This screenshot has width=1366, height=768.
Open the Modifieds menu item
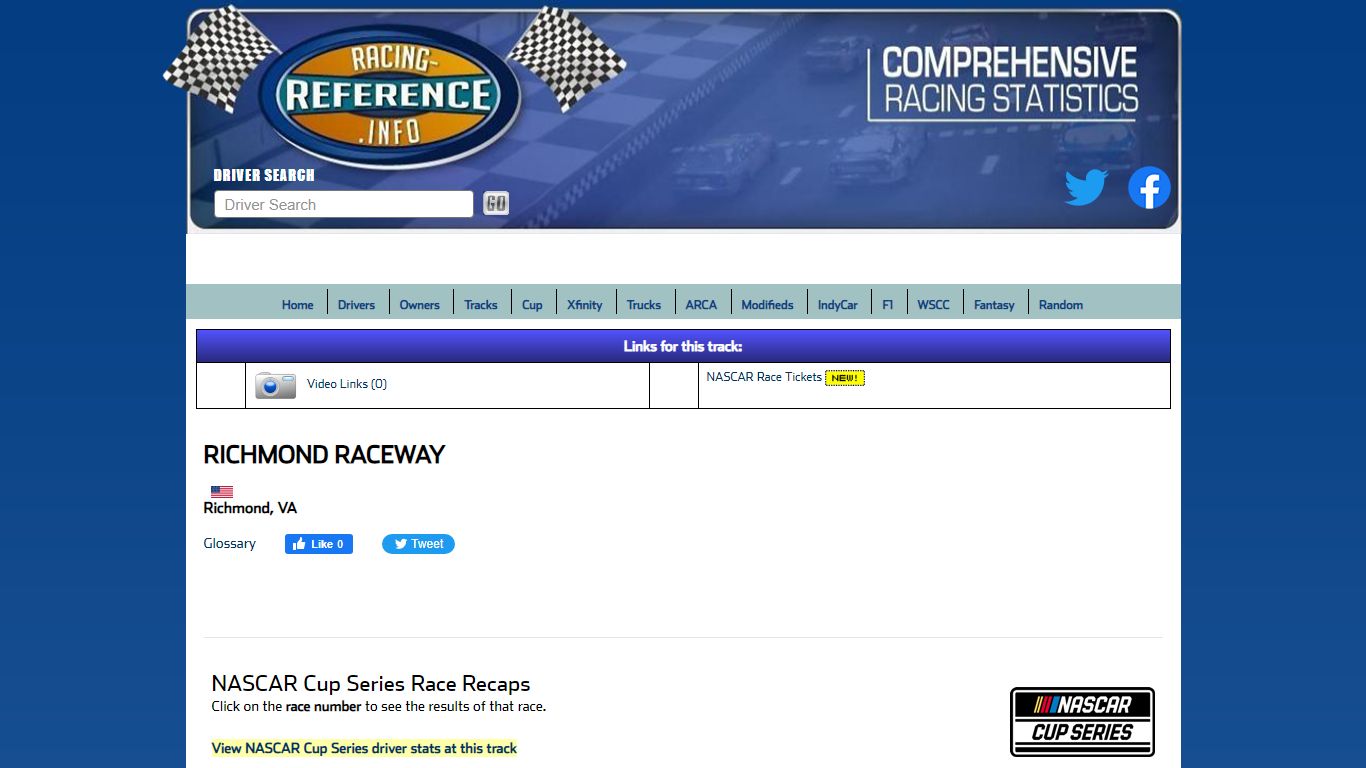click(767, 305)
